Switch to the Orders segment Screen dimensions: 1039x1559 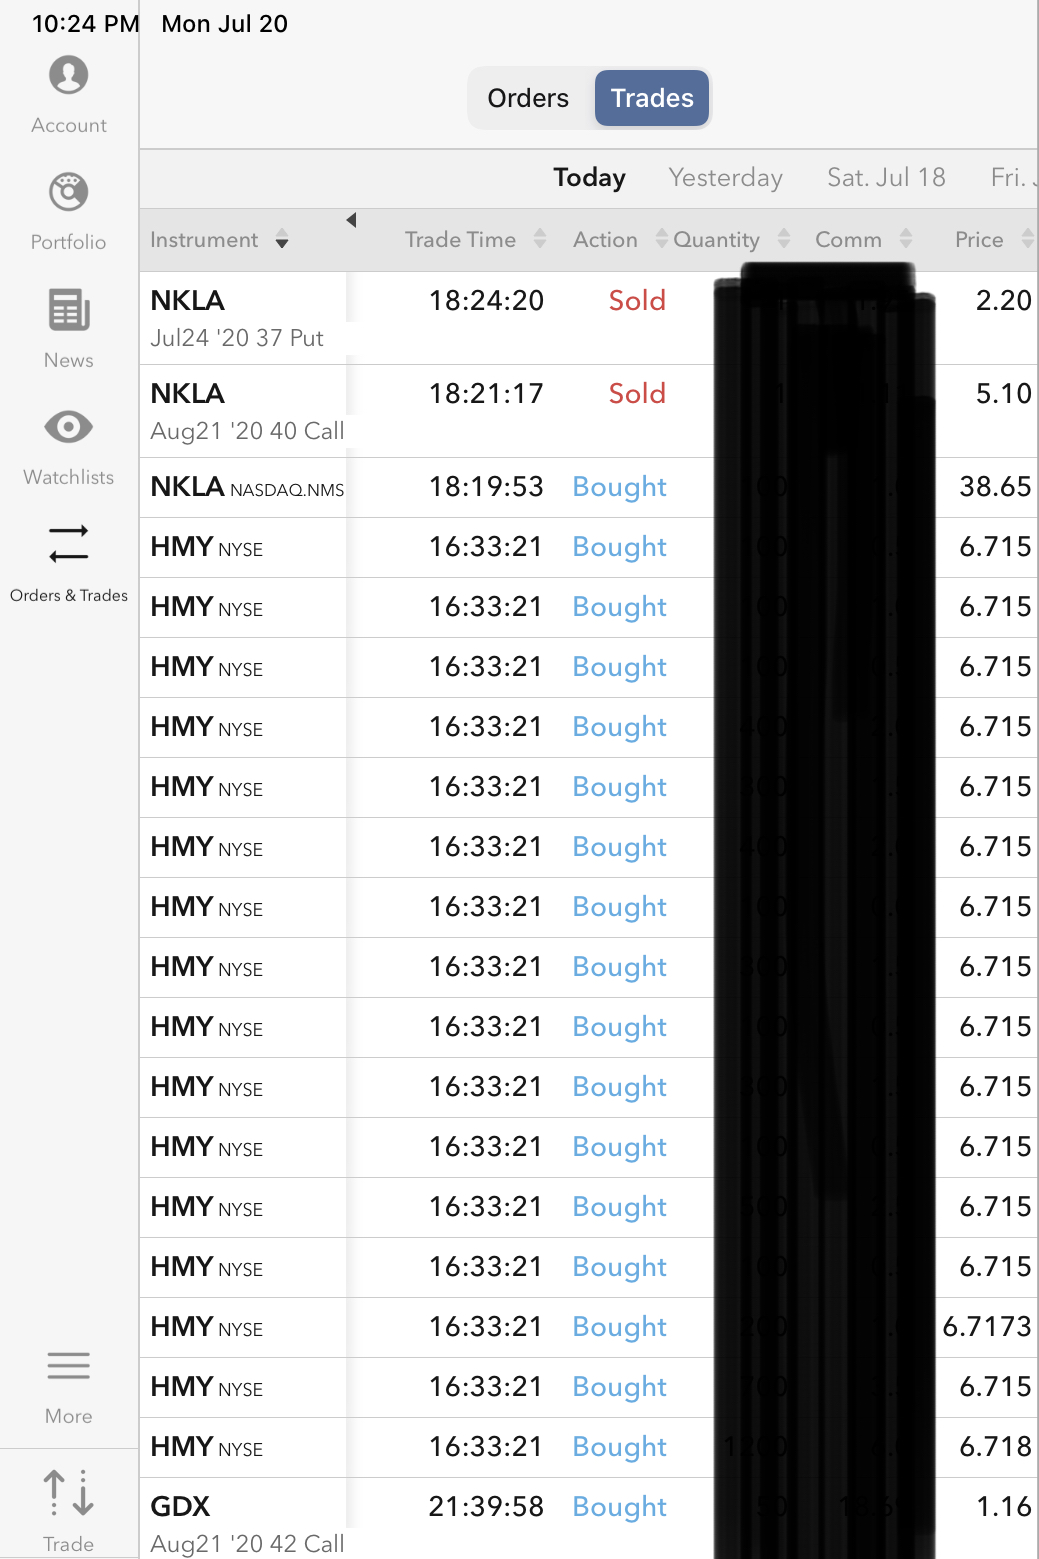[x=528, y=98]
